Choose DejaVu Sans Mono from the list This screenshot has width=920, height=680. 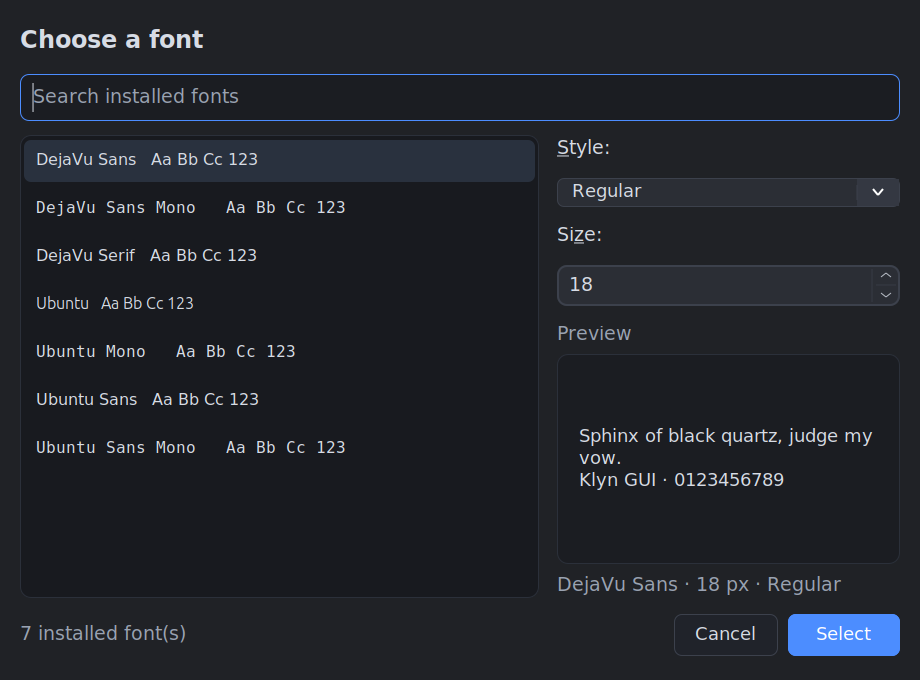[x=279, y=208]
